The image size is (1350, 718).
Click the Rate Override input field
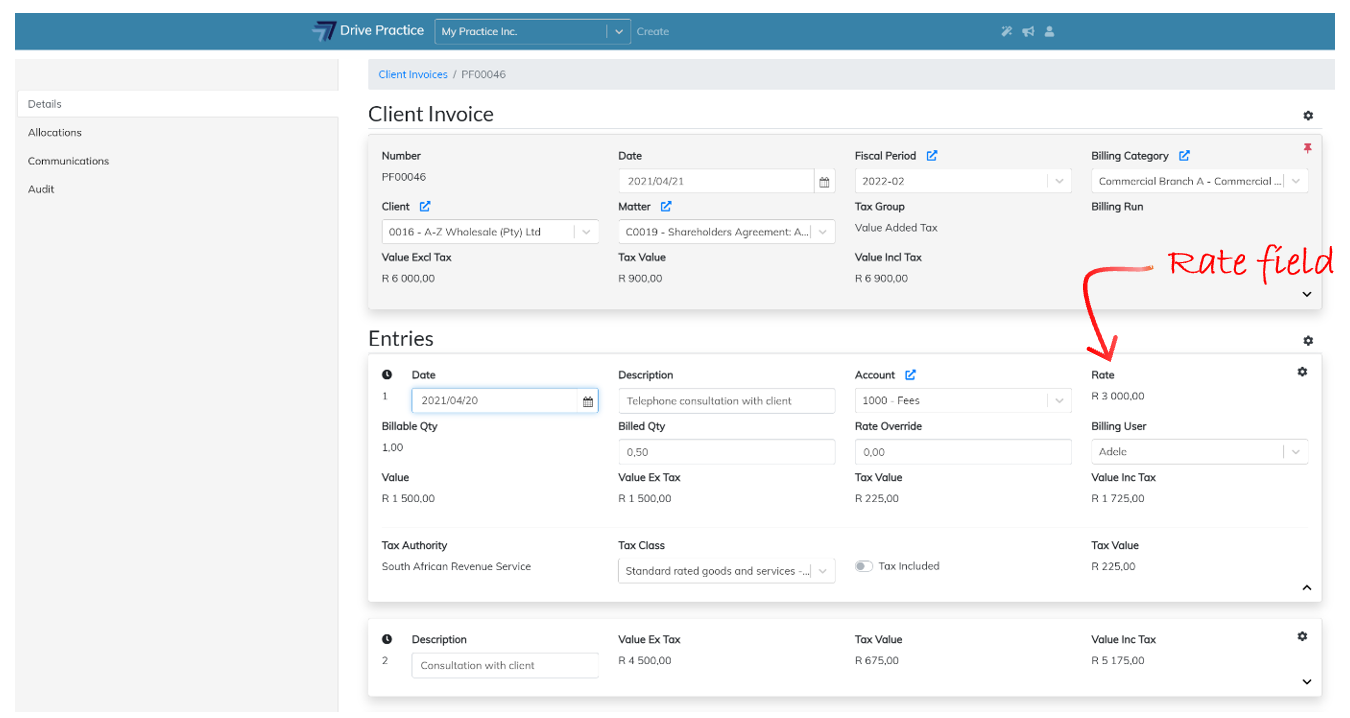[962, 452]
